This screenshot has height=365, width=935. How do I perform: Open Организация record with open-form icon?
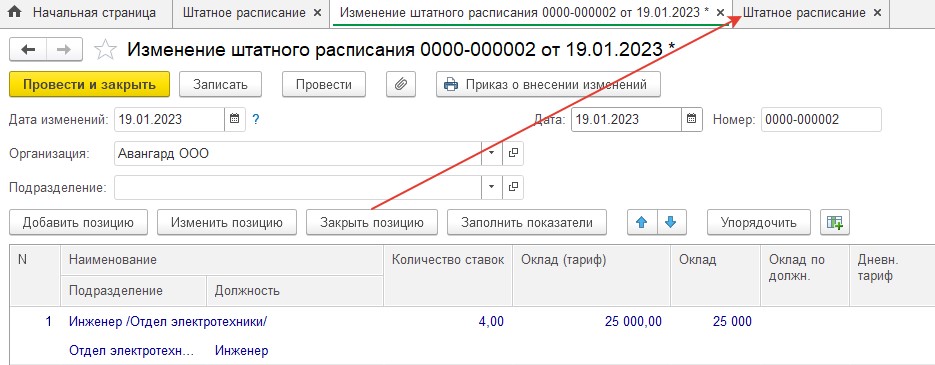point(513,153)
